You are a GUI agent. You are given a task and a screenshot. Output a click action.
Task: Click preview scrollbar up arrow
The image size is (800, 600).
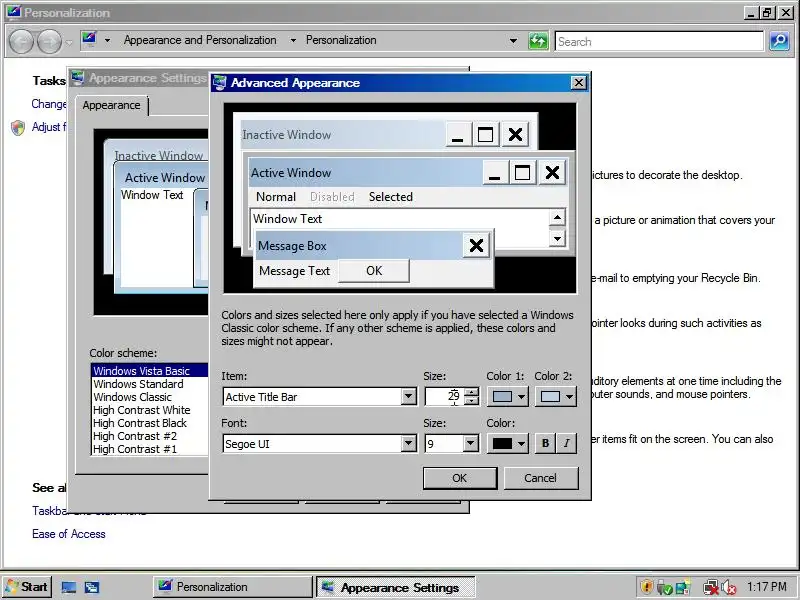[557, 218]
